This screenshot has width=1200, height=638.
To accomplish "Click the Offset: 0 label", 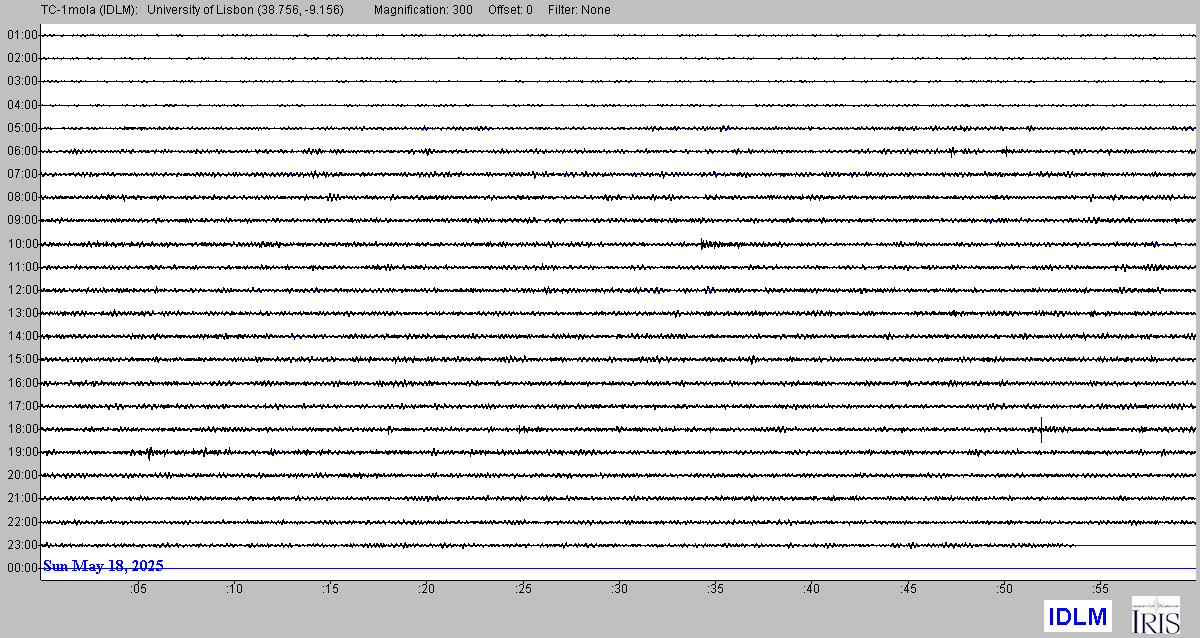I will [510, 10].
